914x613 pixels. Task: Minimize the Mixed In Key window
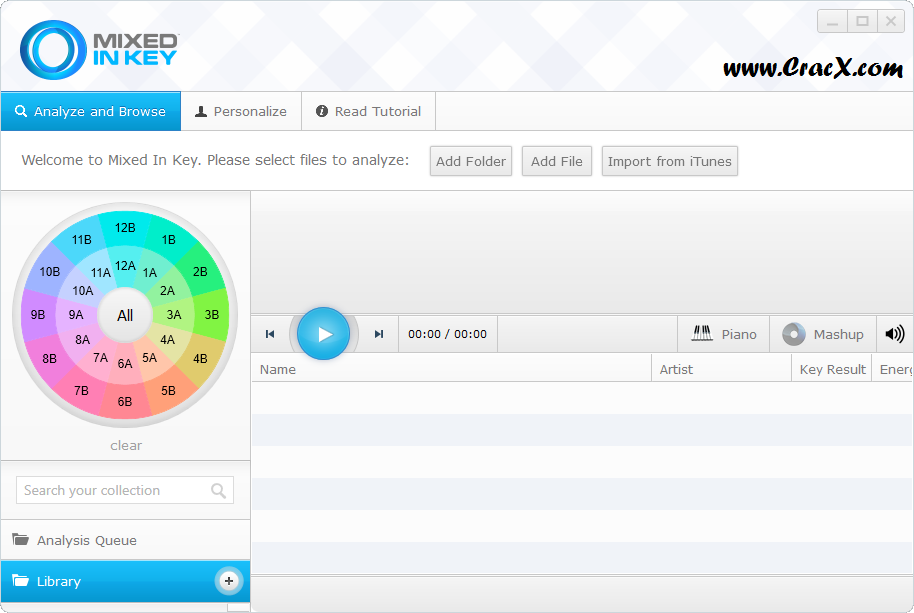tap(832, 22)
